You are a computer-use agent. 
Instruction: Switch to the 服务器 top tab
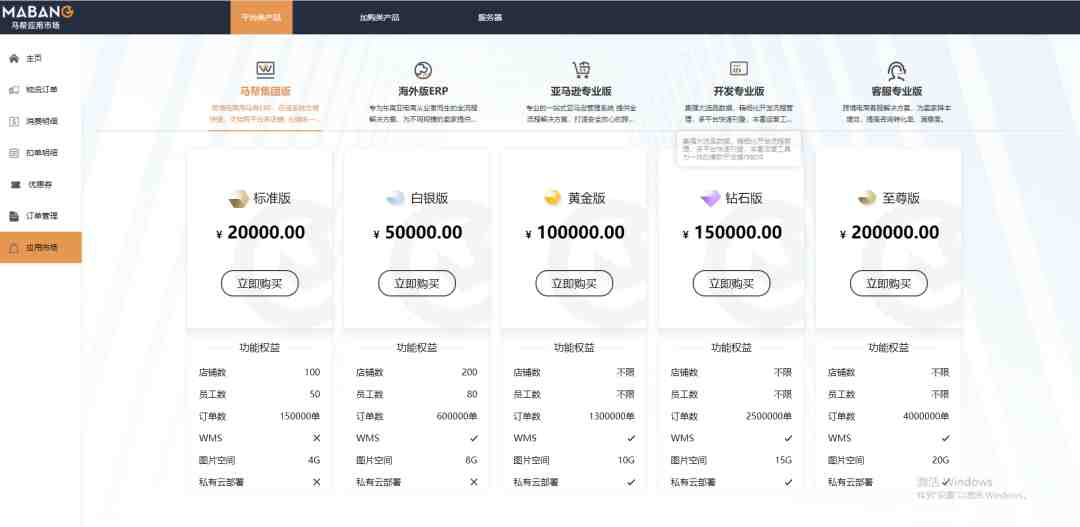pyautogui.click(x=490, y=17)
